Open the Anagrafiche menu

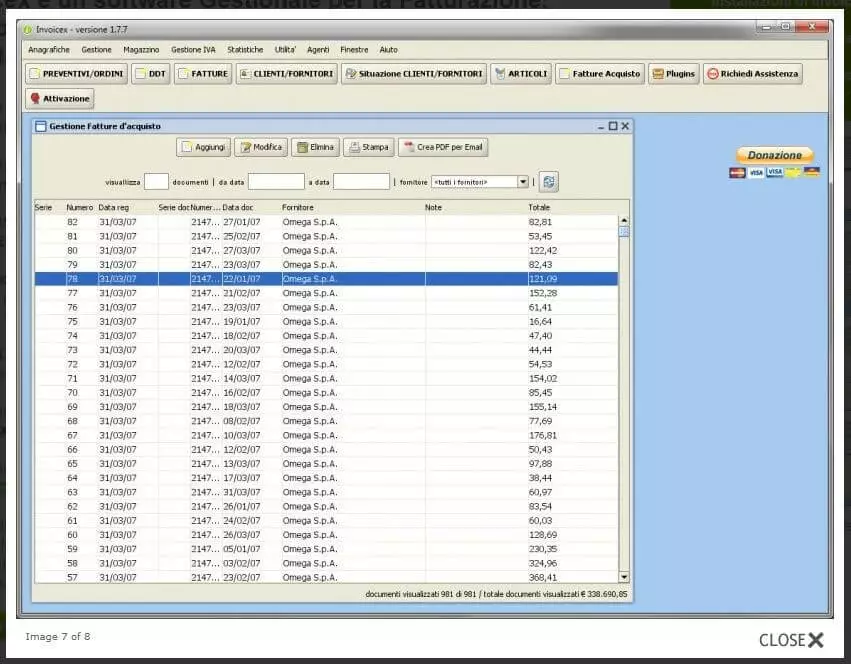pos(49,49)
